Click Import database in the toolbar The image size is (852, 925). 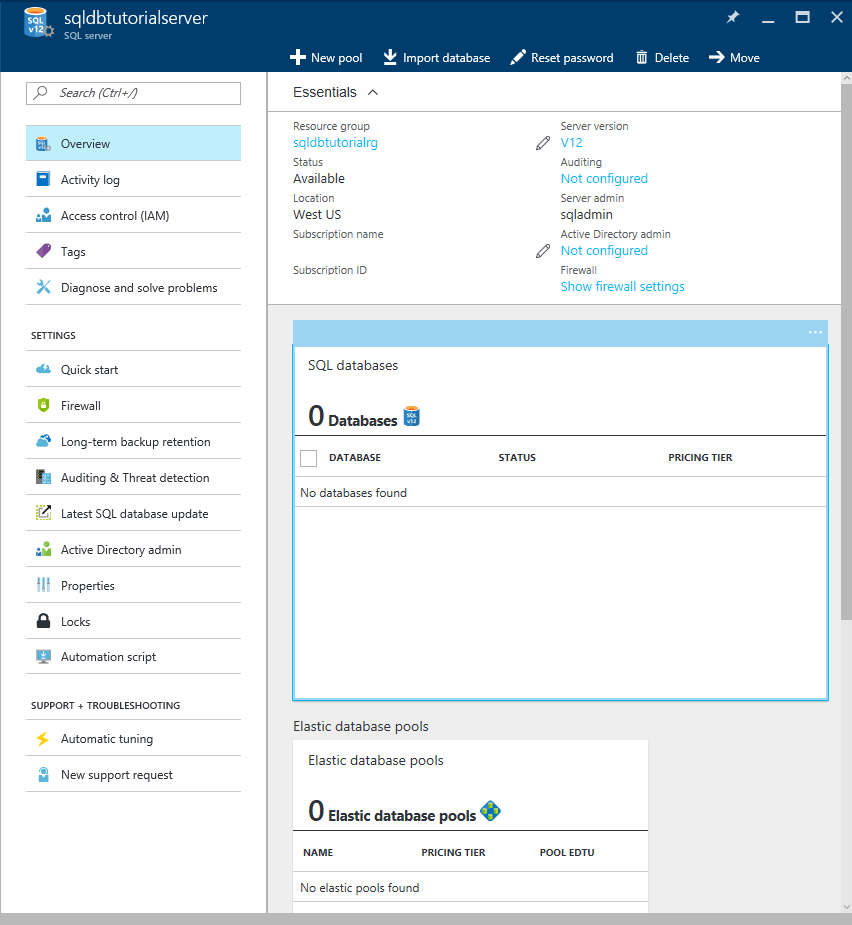coord(437,58)
